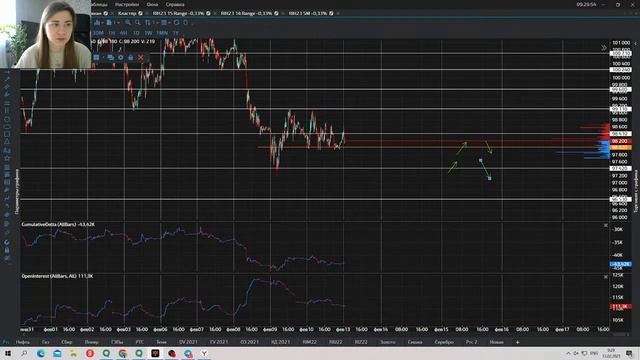The height and width of the screenshot is (360, 640).
Task: Switch to the Кластер chart tab
Action: [x=126, y=13]
